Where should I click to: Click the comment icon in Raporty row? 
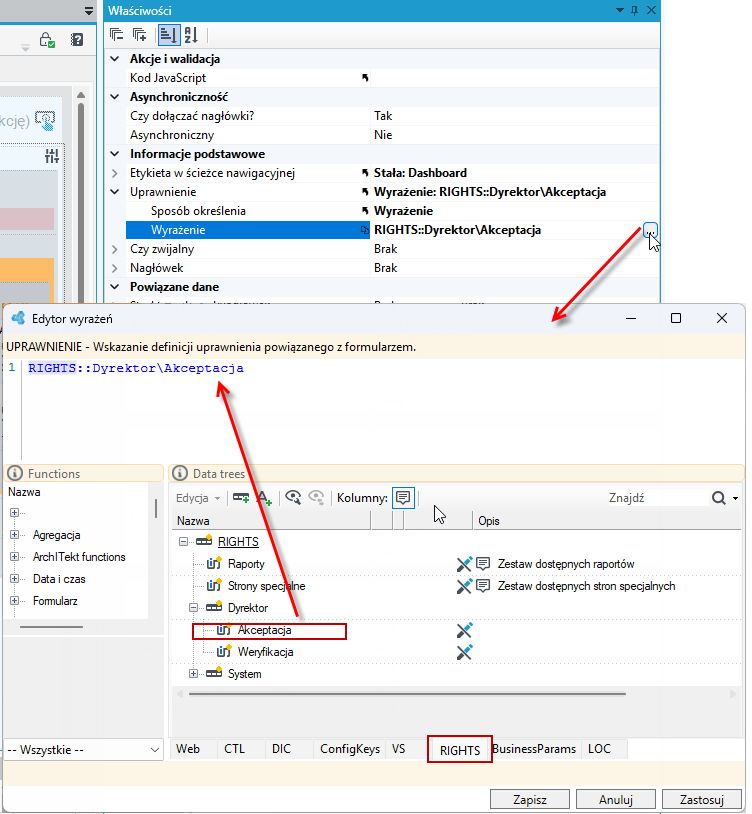point(483,564)
